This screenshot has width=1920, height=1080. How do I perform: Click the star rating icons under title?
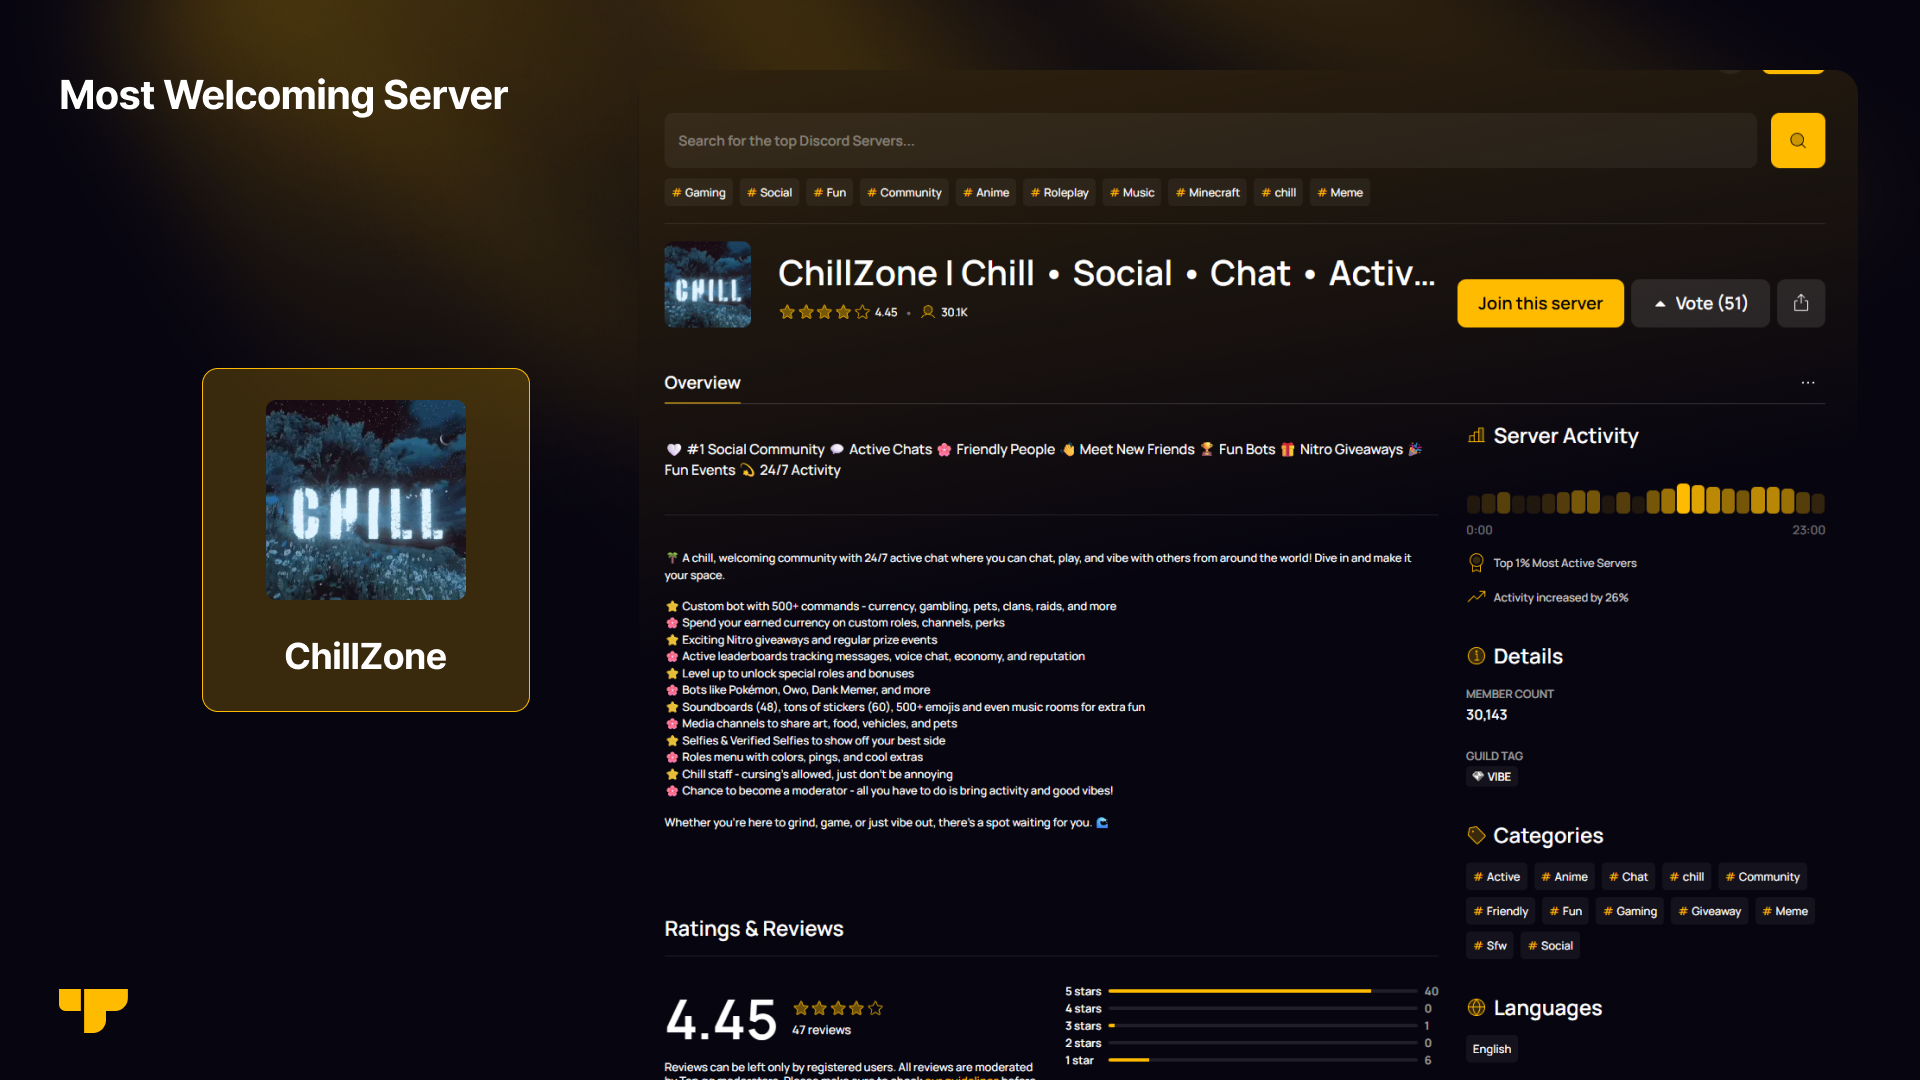pos(824,312)
